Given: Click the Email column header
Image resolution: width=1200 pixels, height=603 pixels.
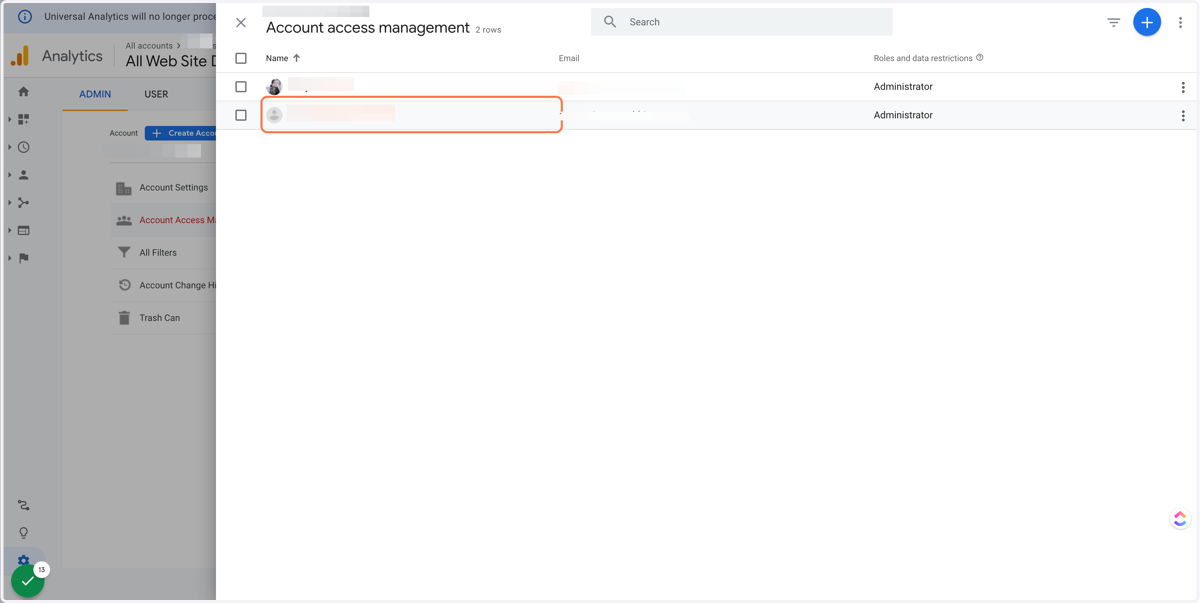Looking at the screenshot, I should 569,58.
